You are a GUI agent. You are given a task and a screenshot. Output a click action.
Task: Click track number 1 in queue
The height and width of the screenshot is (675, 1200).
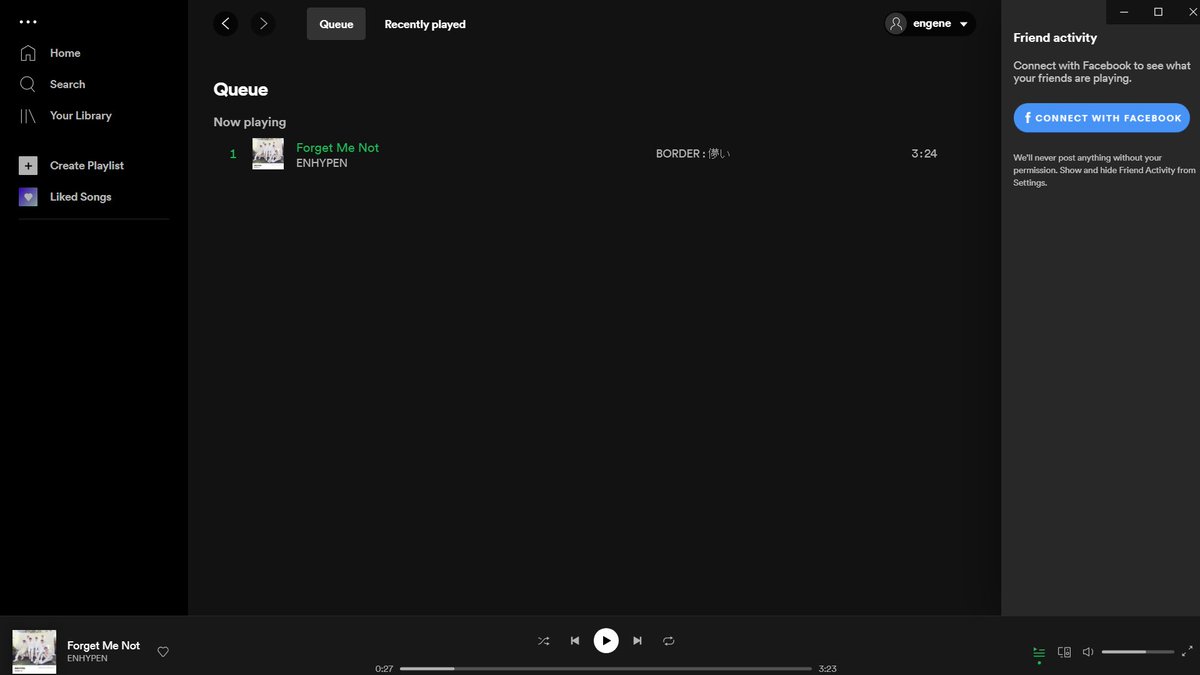233,154
